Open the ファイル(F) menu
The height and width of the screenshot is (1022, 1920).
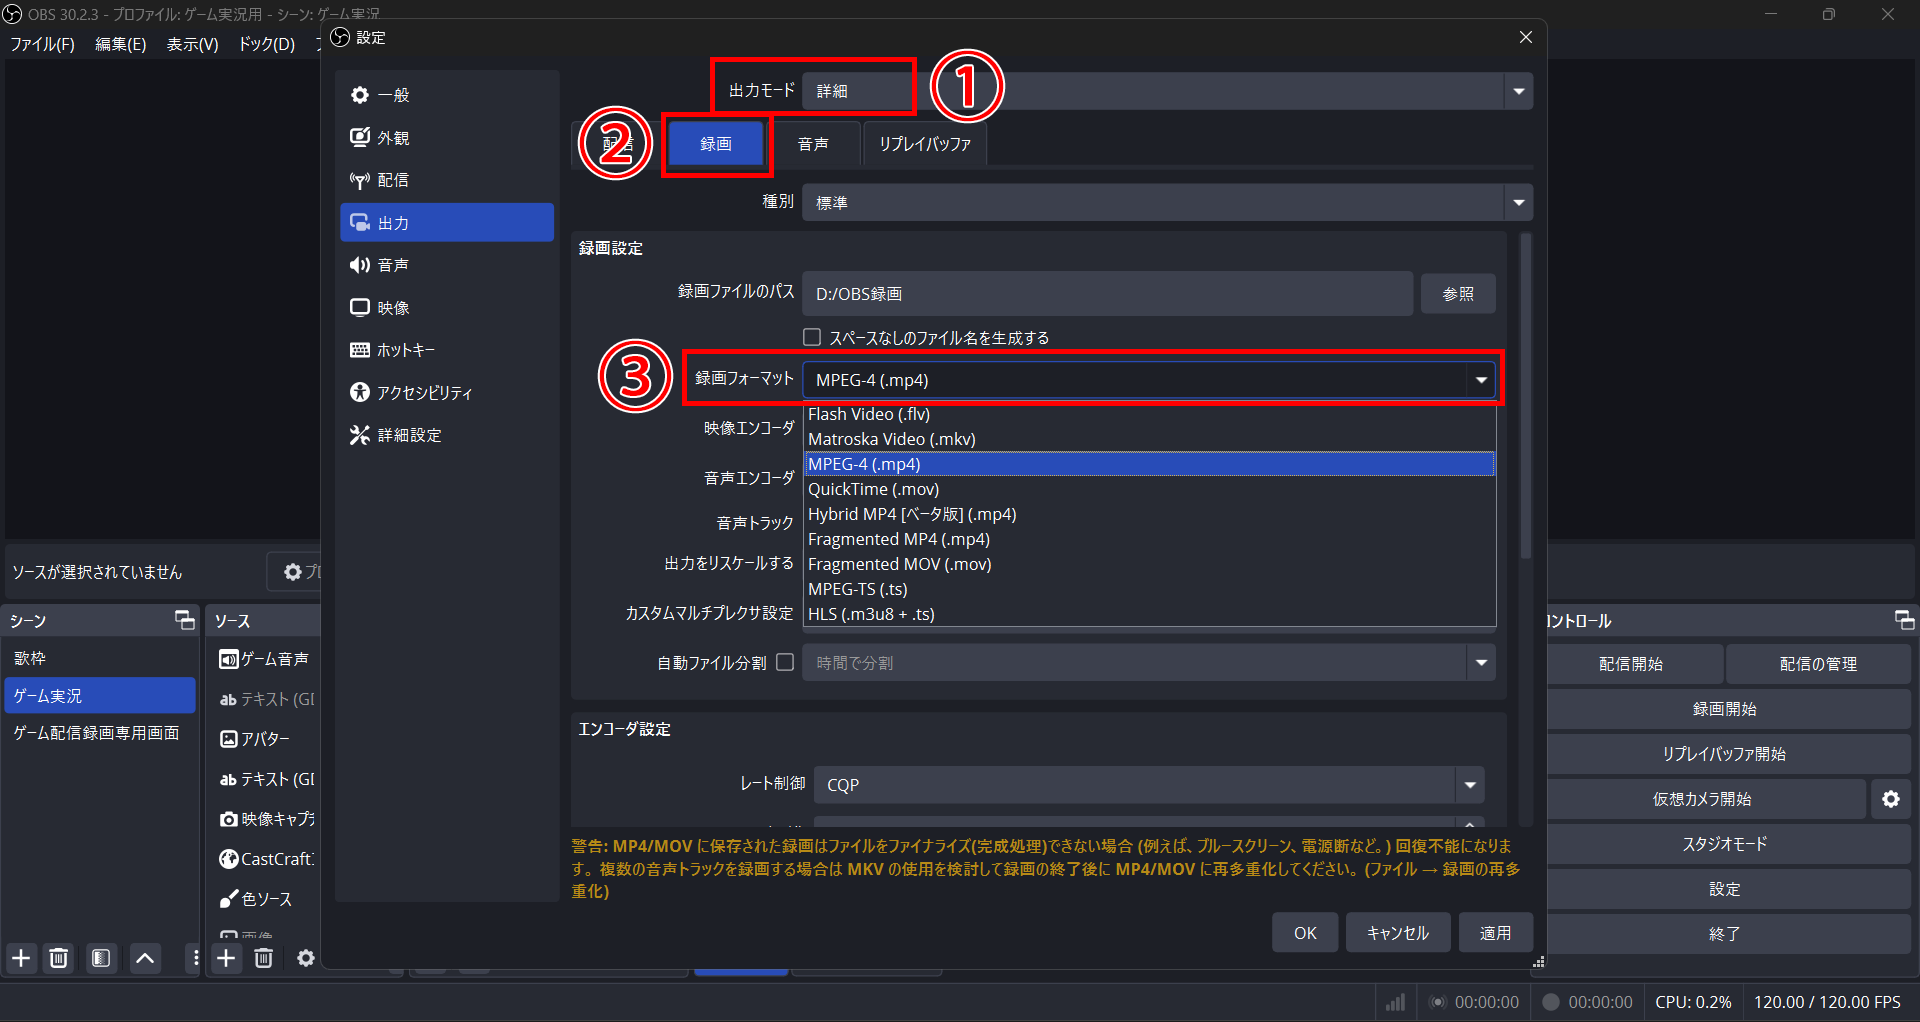tap(43, 44)
